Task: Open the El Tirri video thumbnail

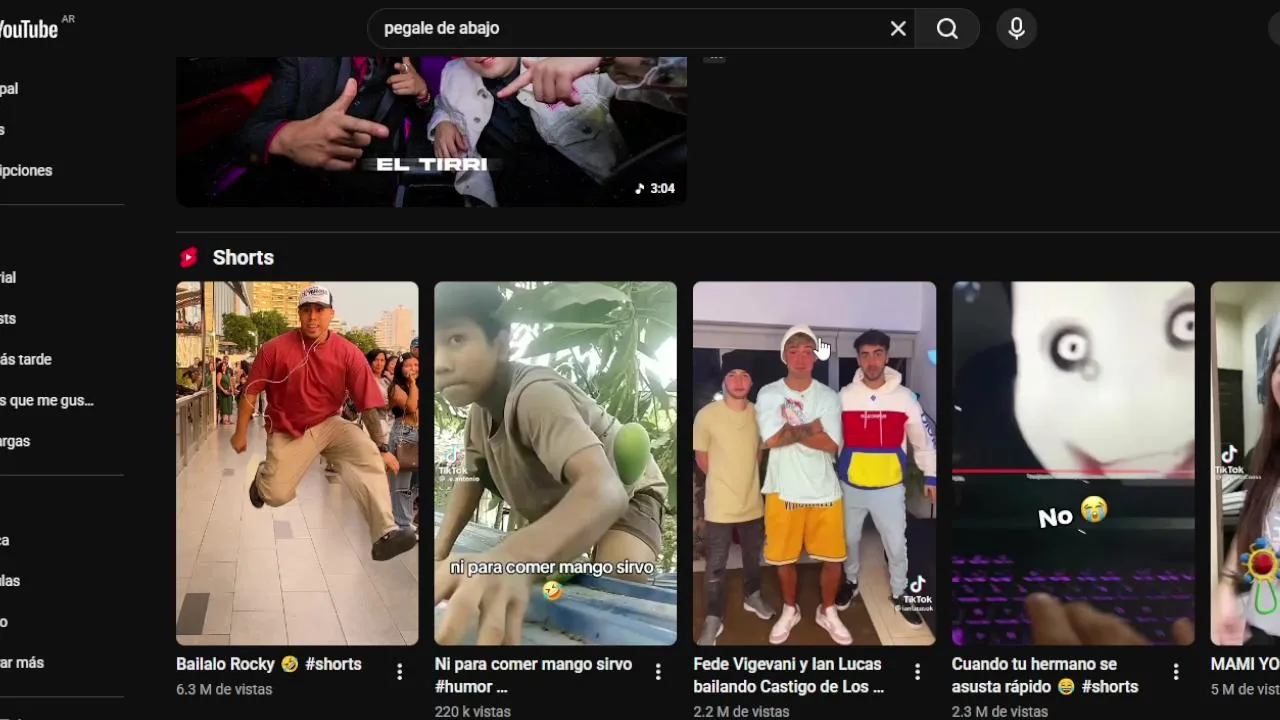Action: pos(431,131)
